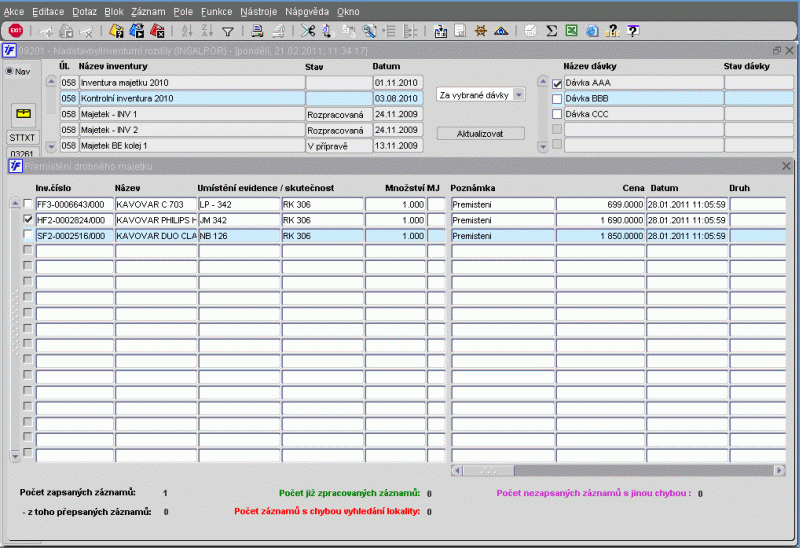The height and width of the screenshot is (548, 800).
Task: Select 'Kontrolní inventura 2010' inventory field
Action: click(x=192, y=98)
